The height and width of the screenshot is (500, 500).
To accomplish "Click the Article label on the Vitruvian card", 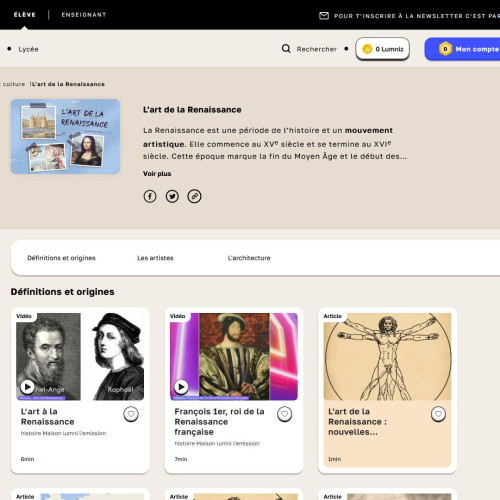I will click(333, 316).
